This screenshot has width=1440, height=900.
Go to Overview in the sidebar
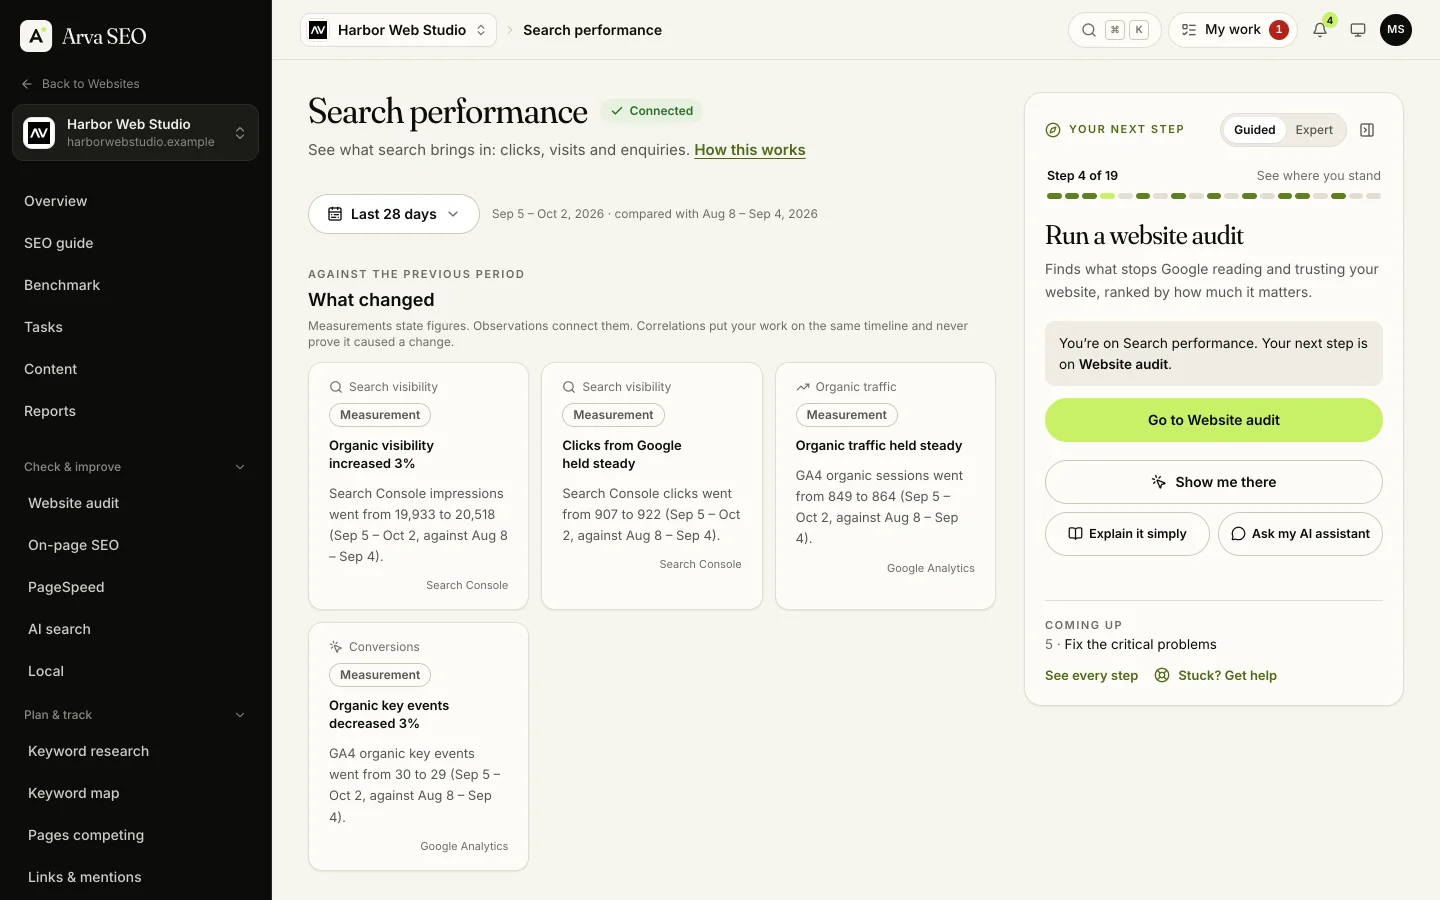coord(135,201)
